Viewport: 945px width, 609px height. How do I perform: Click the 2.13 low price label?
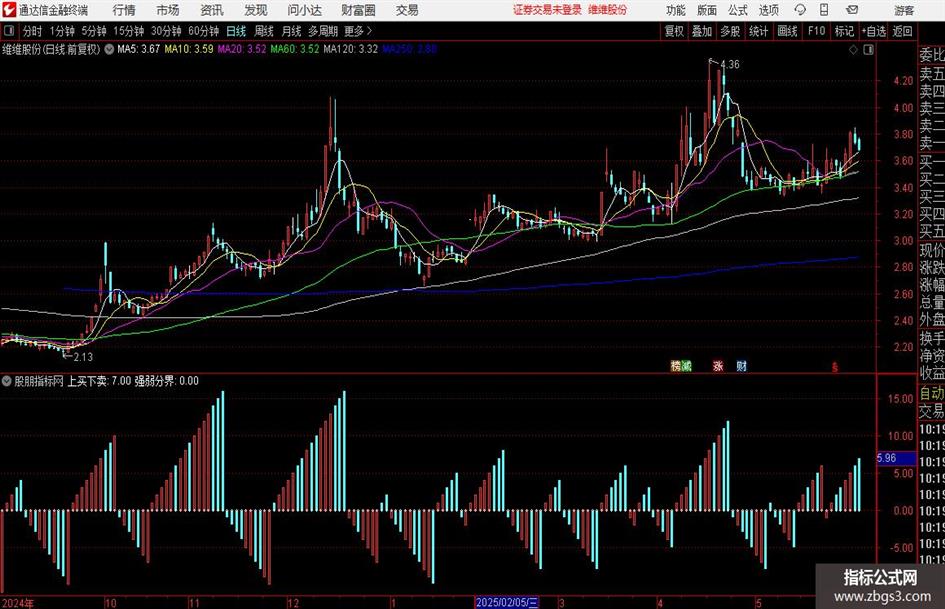[x=83, y=357]
